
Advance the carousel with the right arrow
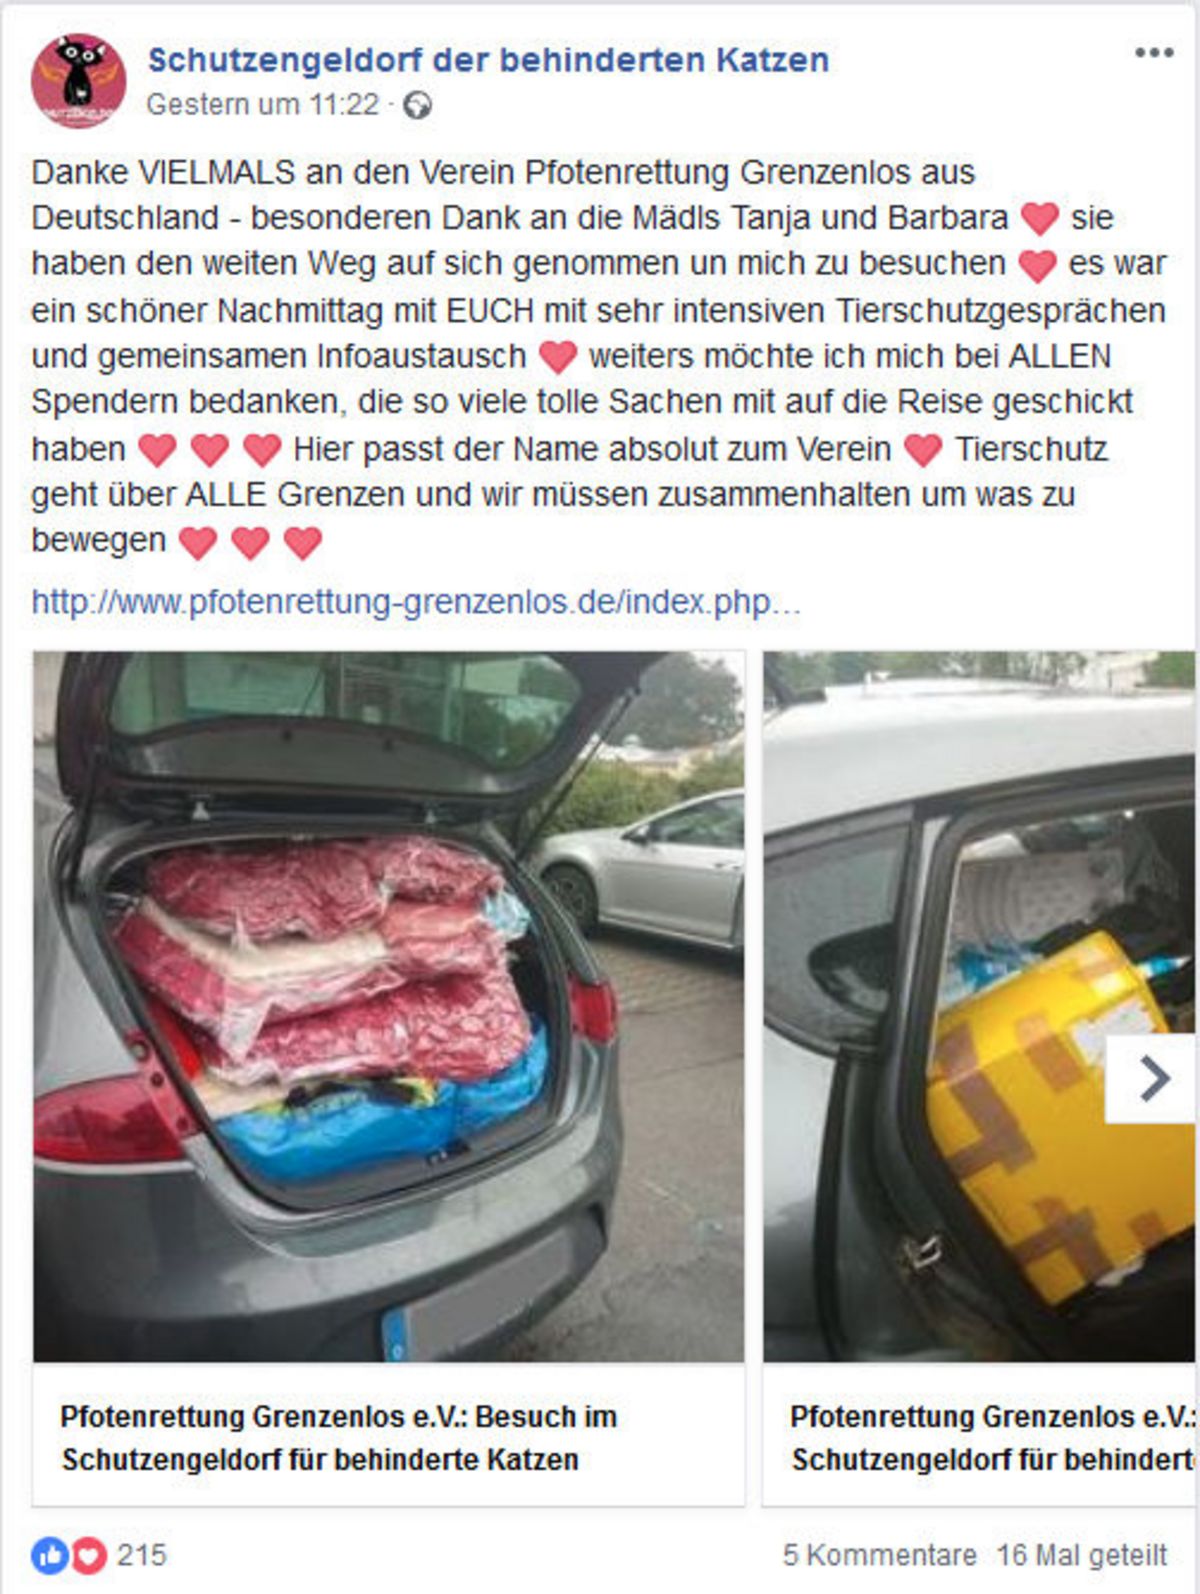1152,1078
